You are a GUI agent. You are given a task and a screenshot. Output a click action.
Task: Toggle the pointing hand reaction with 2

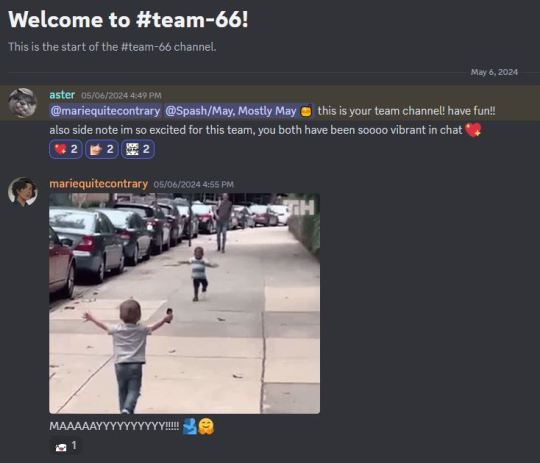pos(102,149)
